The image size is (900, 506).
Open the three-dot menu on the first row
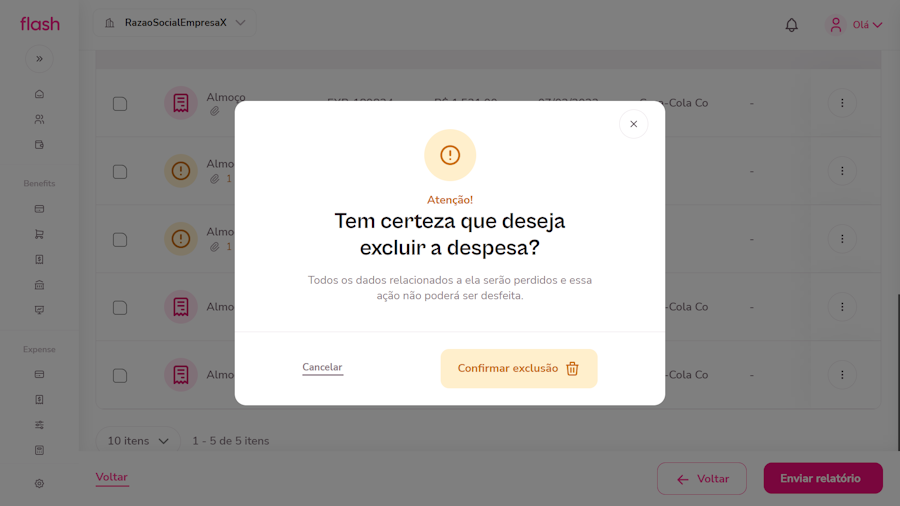tap(842, 103)
